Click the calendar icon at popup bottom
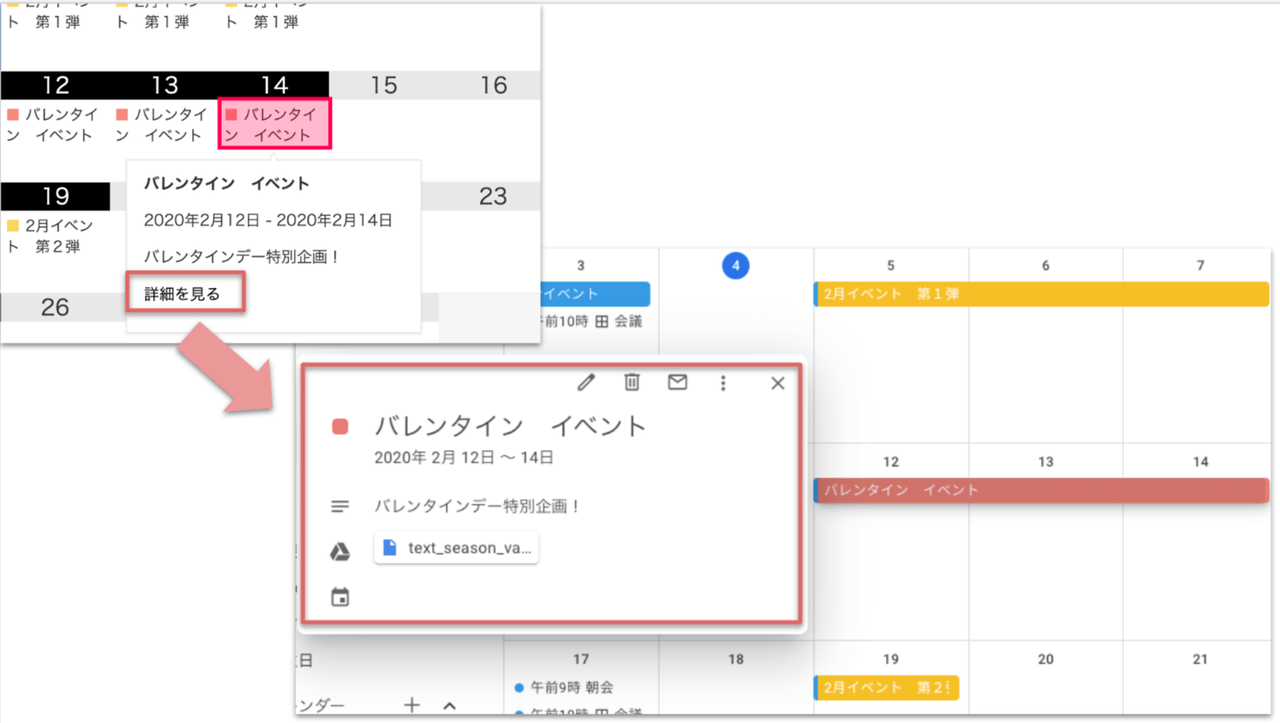 tap(340, 598)
